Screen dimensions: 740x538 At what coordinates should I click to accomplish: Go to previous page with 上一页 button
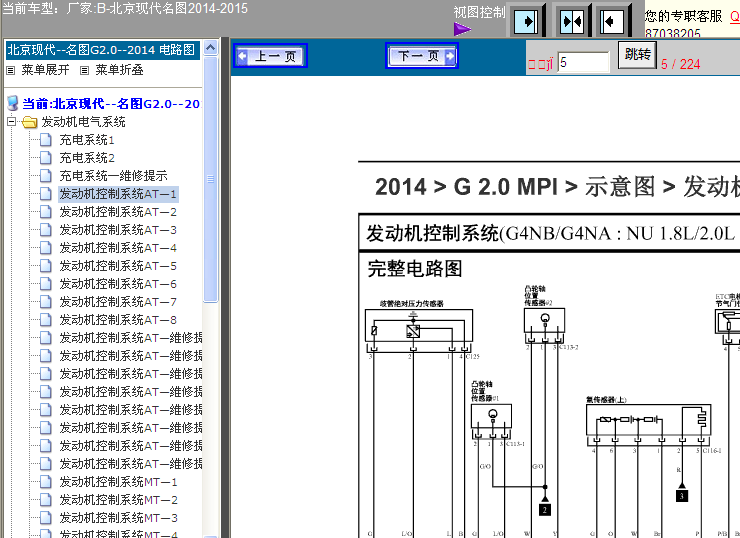pos(270,56)
